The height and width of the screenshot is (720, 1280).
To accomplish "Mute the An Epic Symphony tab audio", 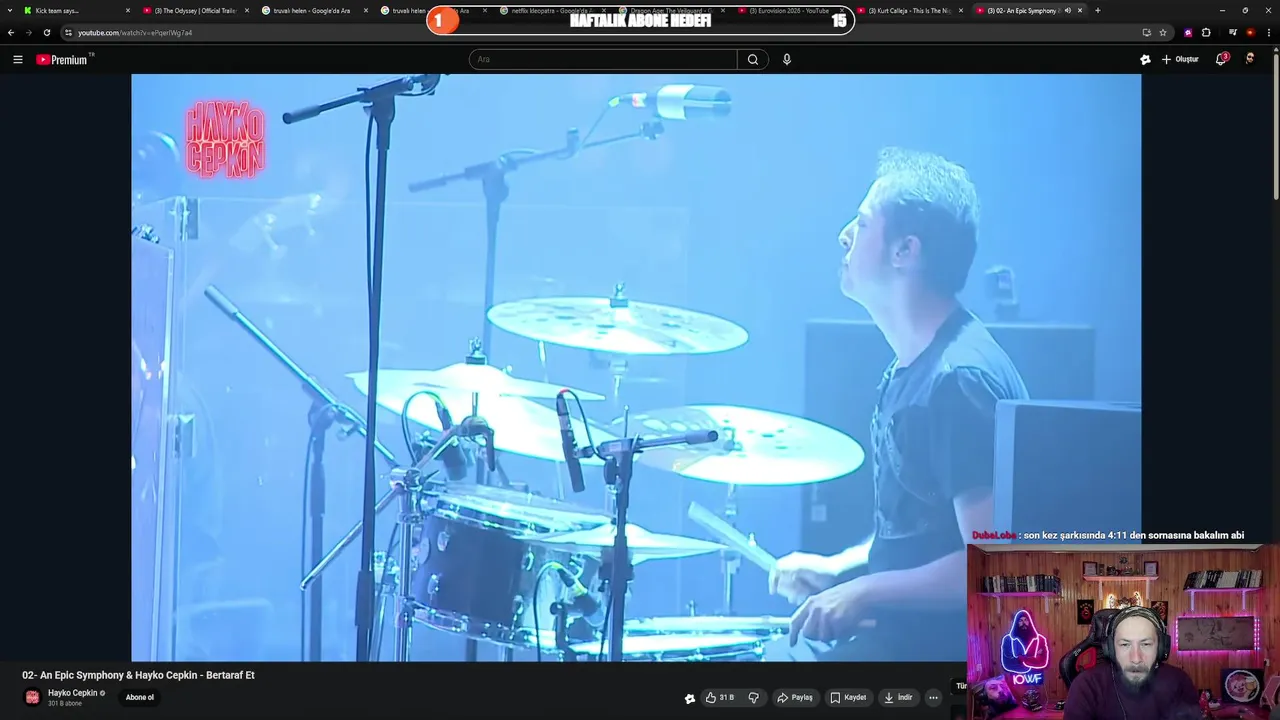I will tap(1067, 10).
